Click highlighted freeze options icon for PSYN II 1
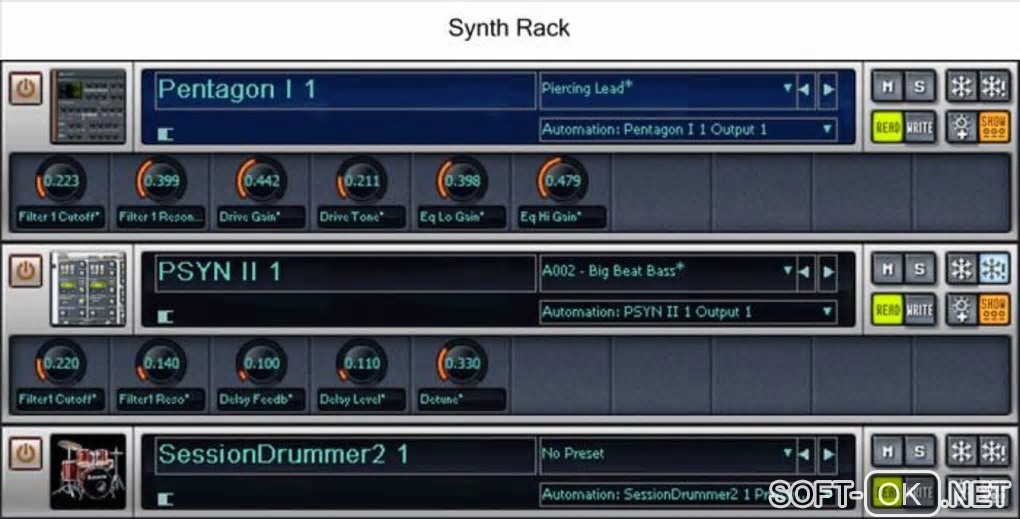The image size is (1020, 519). coord(994,269)
